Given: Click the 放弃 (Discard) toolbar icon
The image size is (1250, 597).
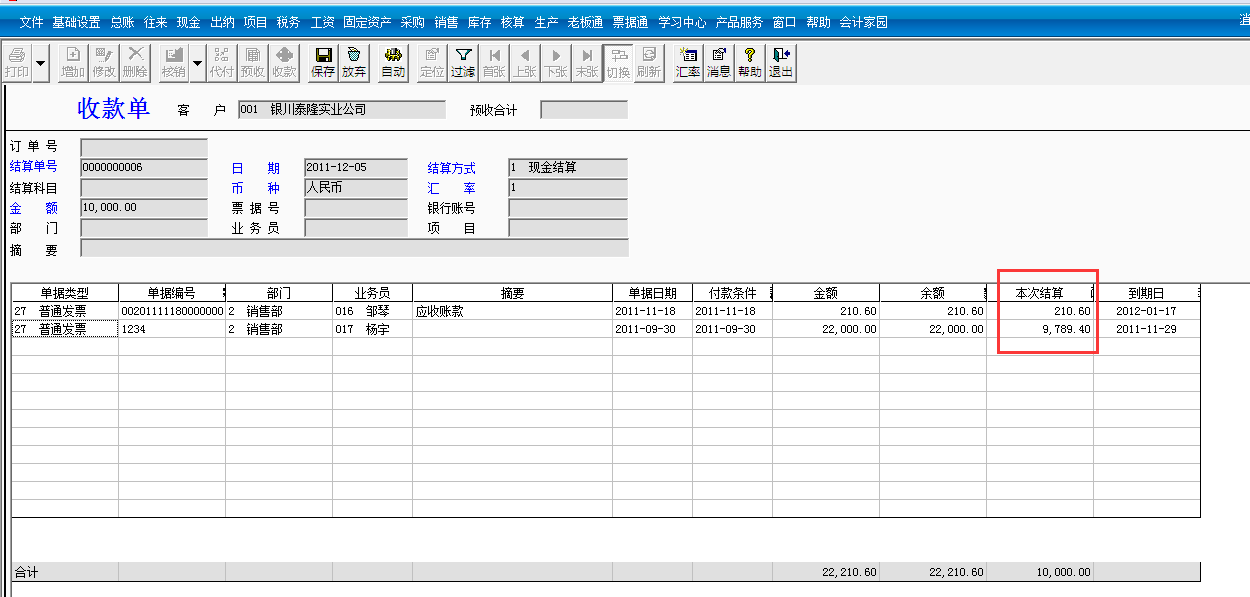Looking at the screenshot, I should coord(354,62).
